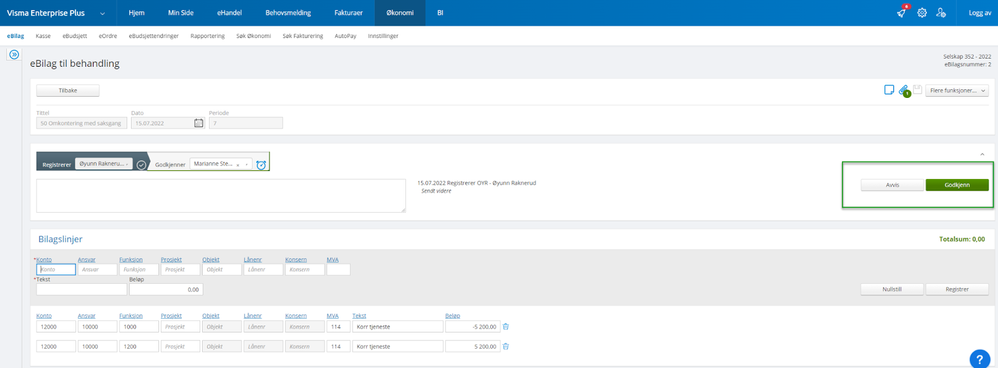Open Visma Enterprise Plus product dropdown
The width and height of the screenshot is (998, 368).
[103, 13]
